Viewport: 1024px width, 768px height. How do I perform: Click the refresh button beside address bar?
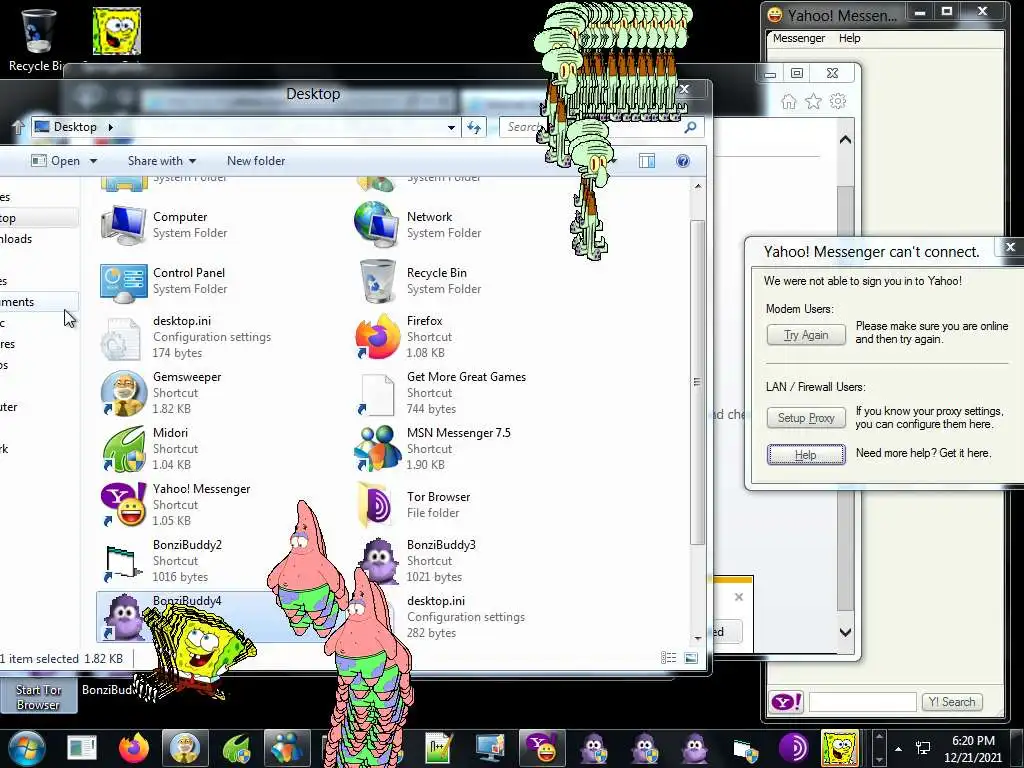474,127
